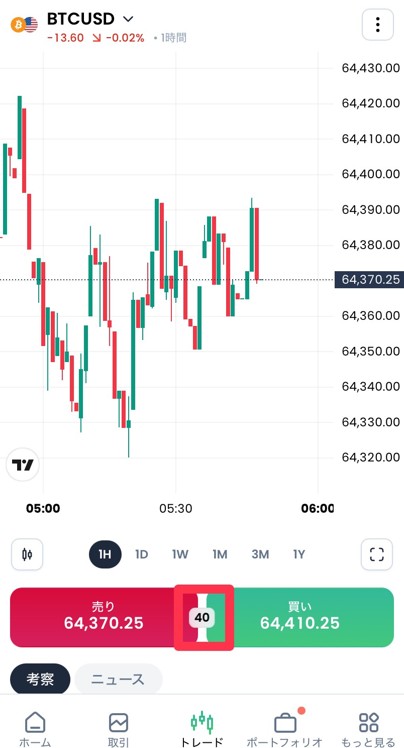This screenshot has height=748, width=404.
Task: Select 1H timeframe
Action: click(105, 554)
